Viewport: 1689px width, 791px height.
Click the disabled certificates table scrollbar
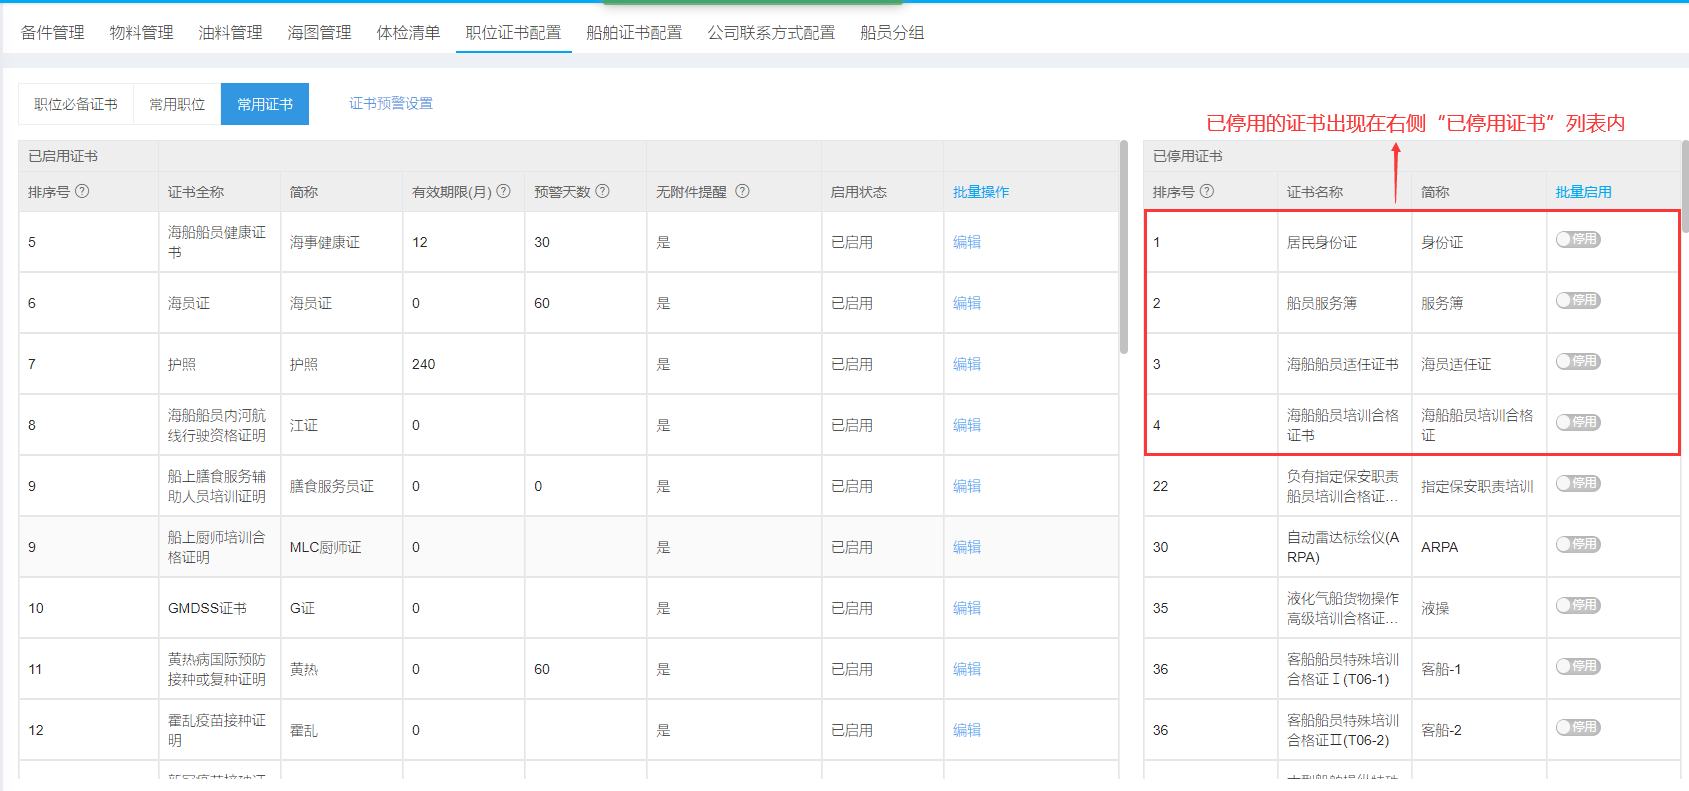pyautogui.click(x=1685, y=186)
